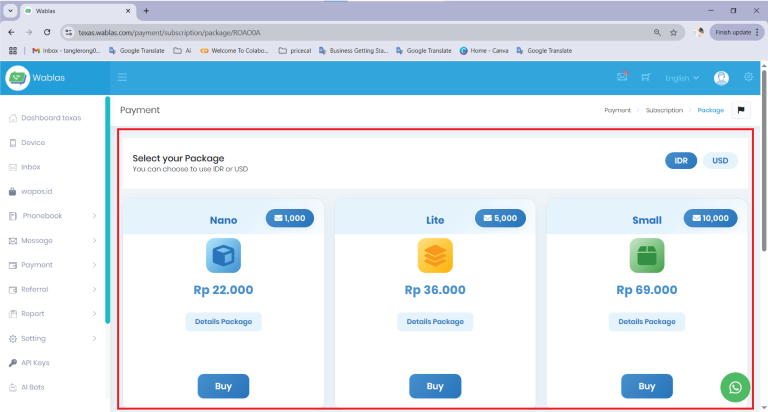Click the hamburger menu icon in header
768x412 pixels.
click(122, 78)
